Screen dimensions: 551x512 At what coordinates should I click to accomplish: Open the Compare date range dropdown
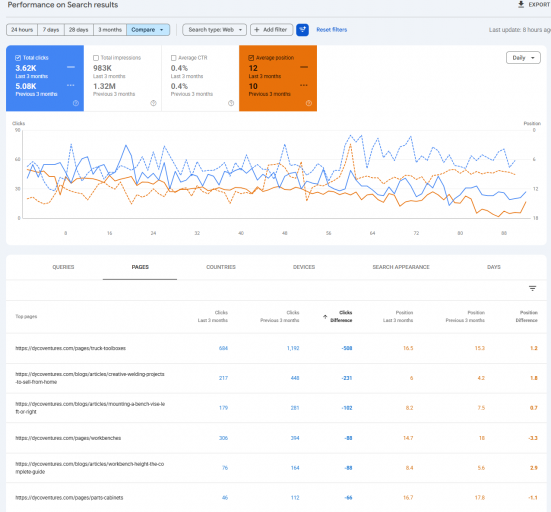(148, 30)
